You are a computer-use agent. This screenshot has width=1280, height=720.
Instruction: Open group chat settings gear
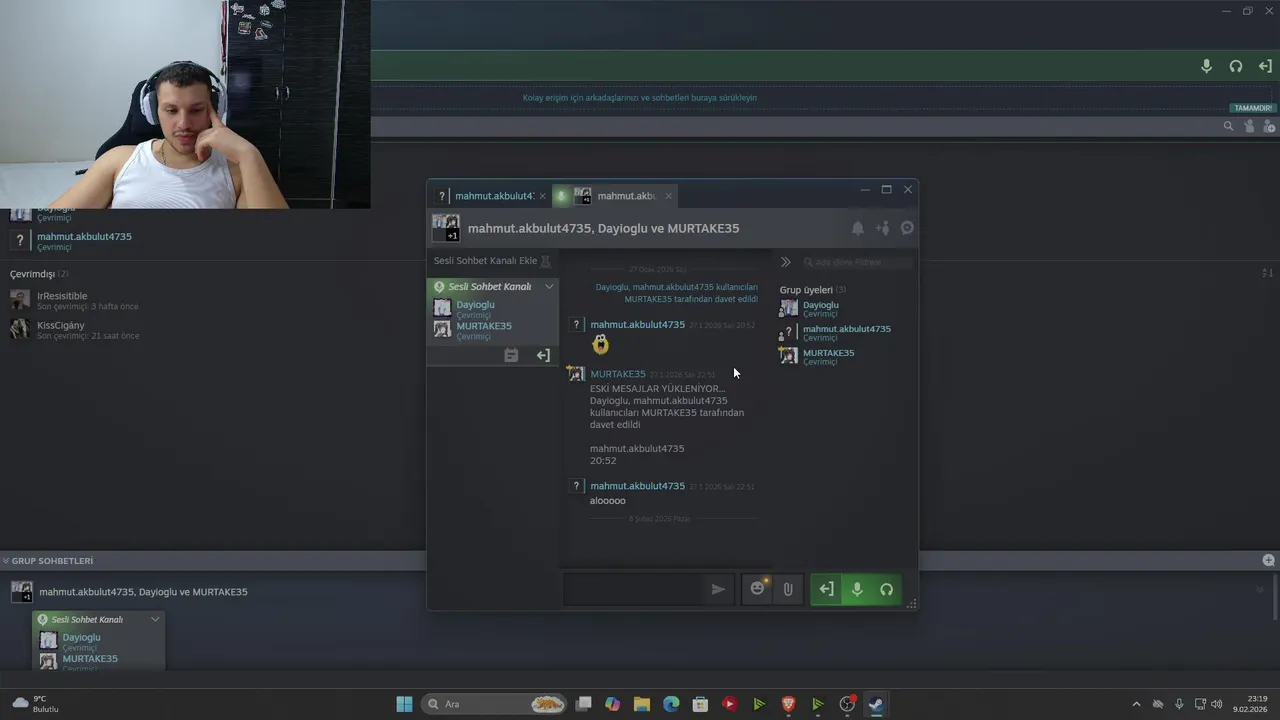click(907, 228)
